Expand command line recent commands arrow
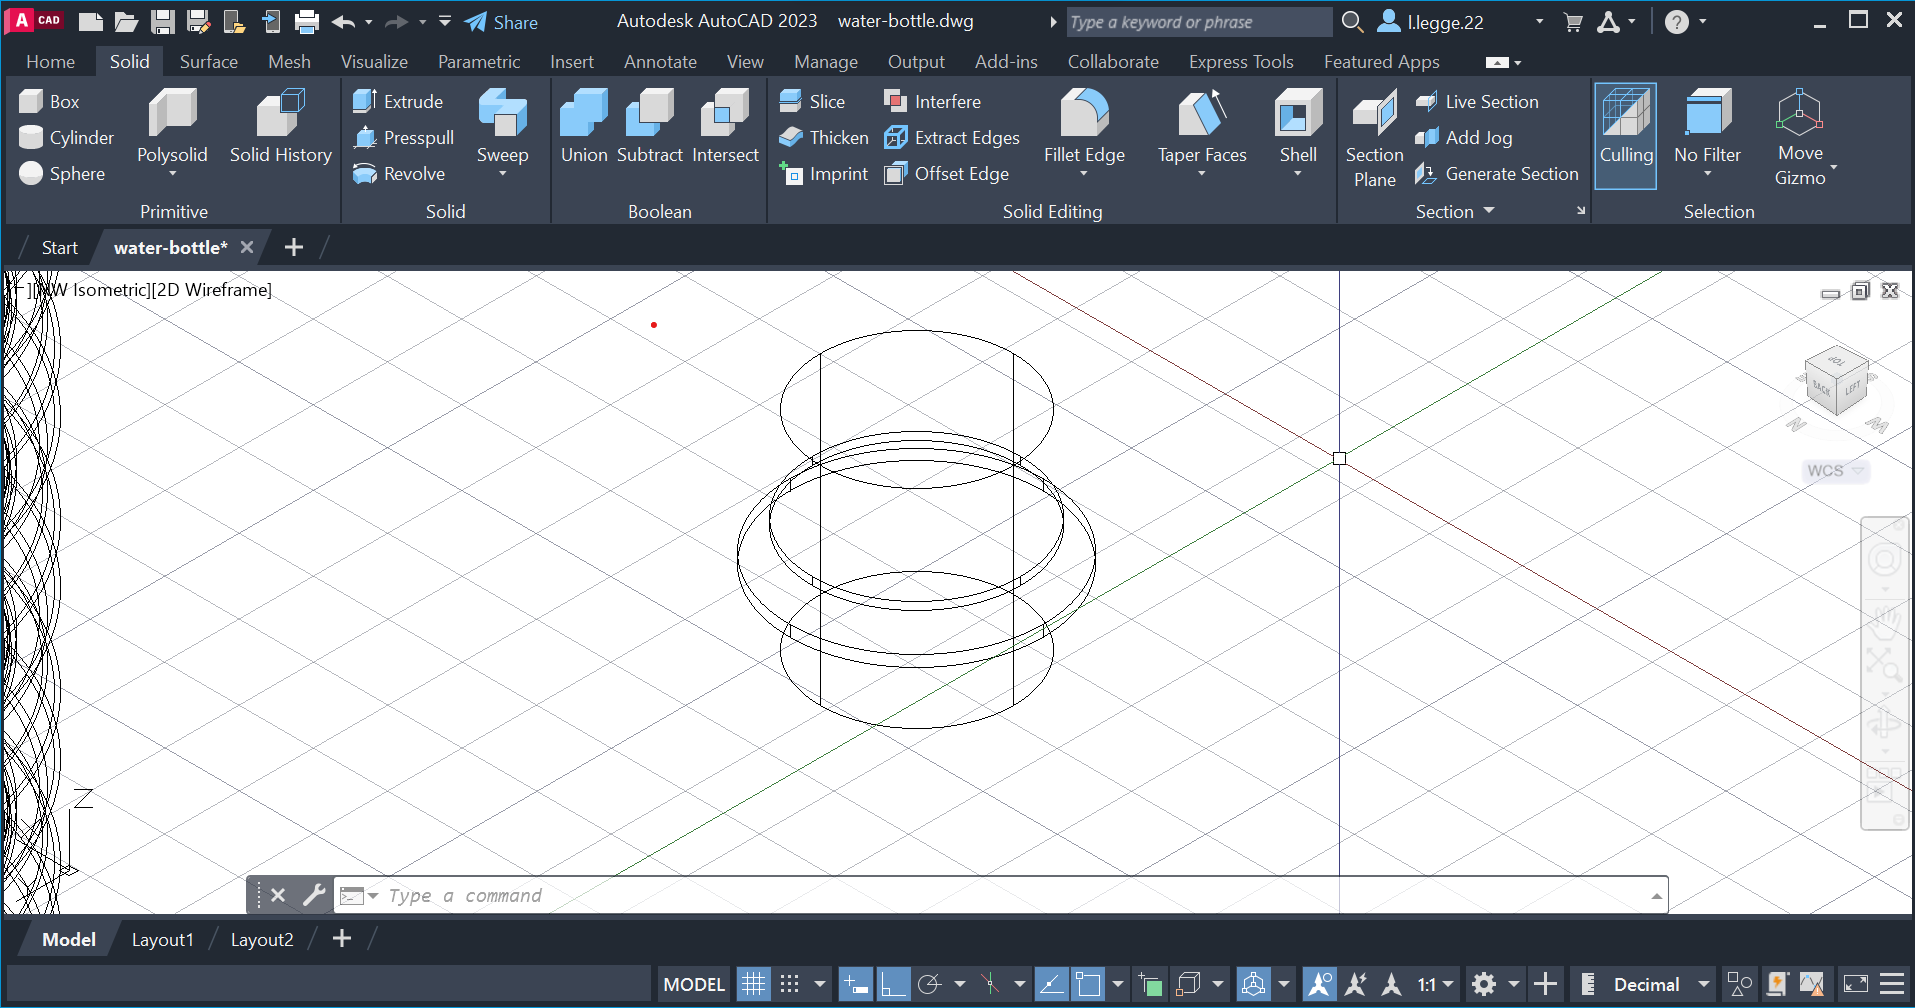This screenshot has width=1915, height=1008. pos(1657,895)
